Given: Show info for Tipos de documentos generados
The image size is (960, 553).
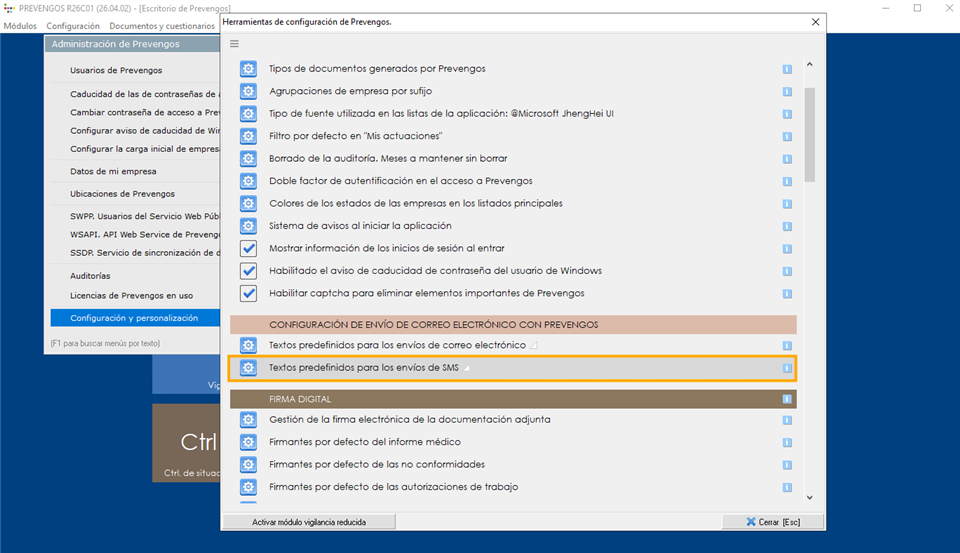Looking at the screenshot, I should pos(787,69).
